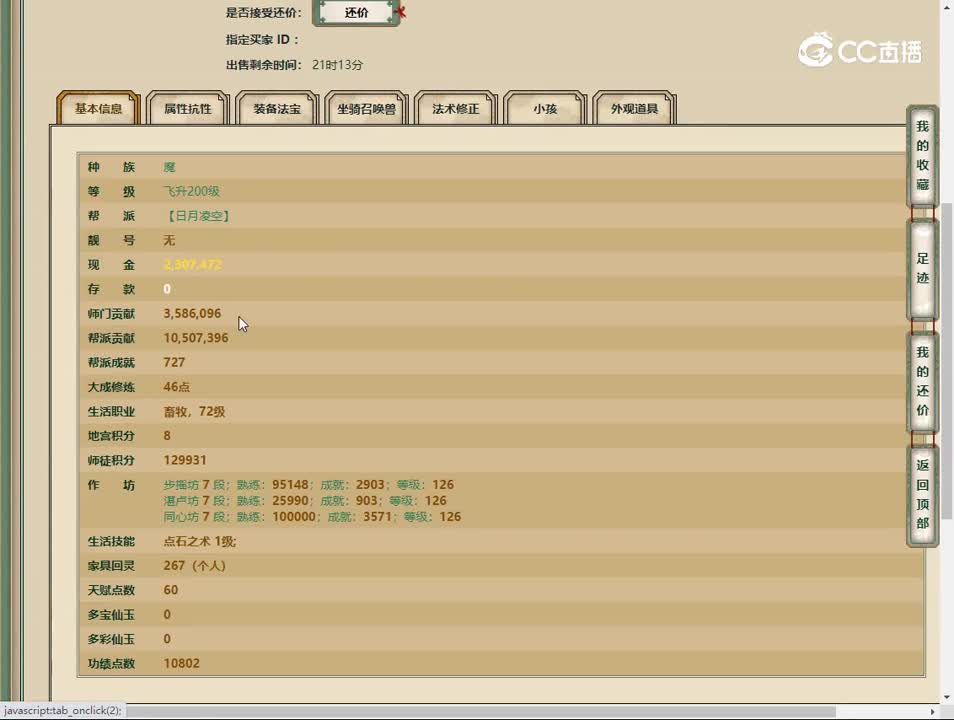Click the 师门贡献 value 3,586,096

click(x=192, y=313)
